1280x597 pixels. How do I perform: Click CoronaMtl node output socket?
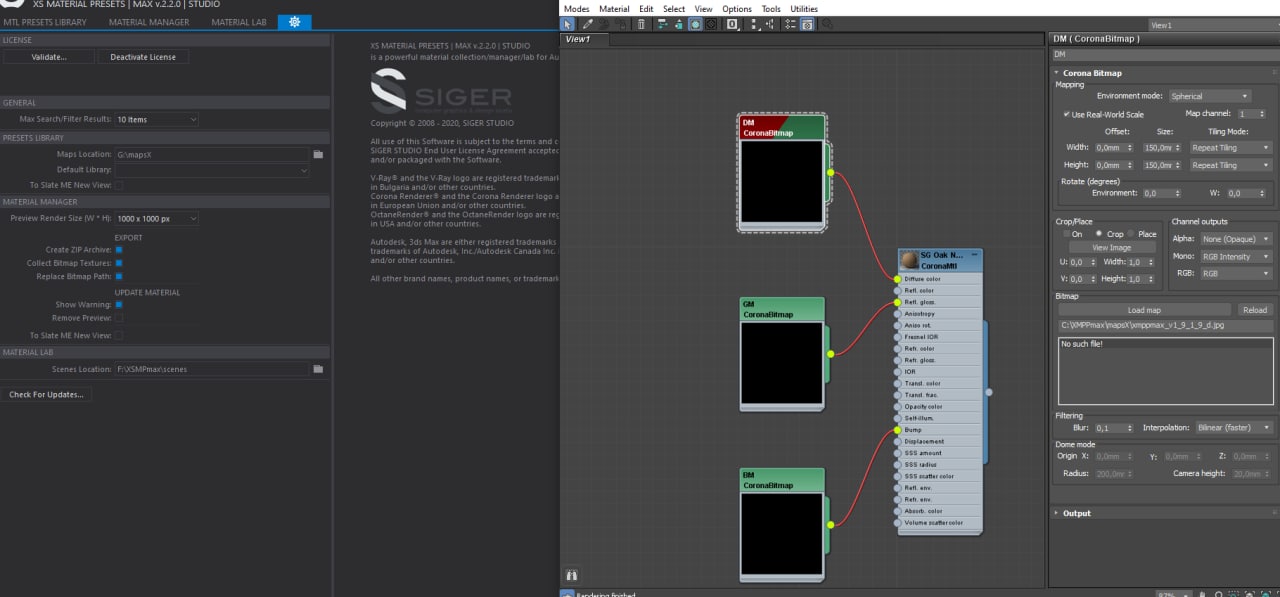(x=989, y=392)
